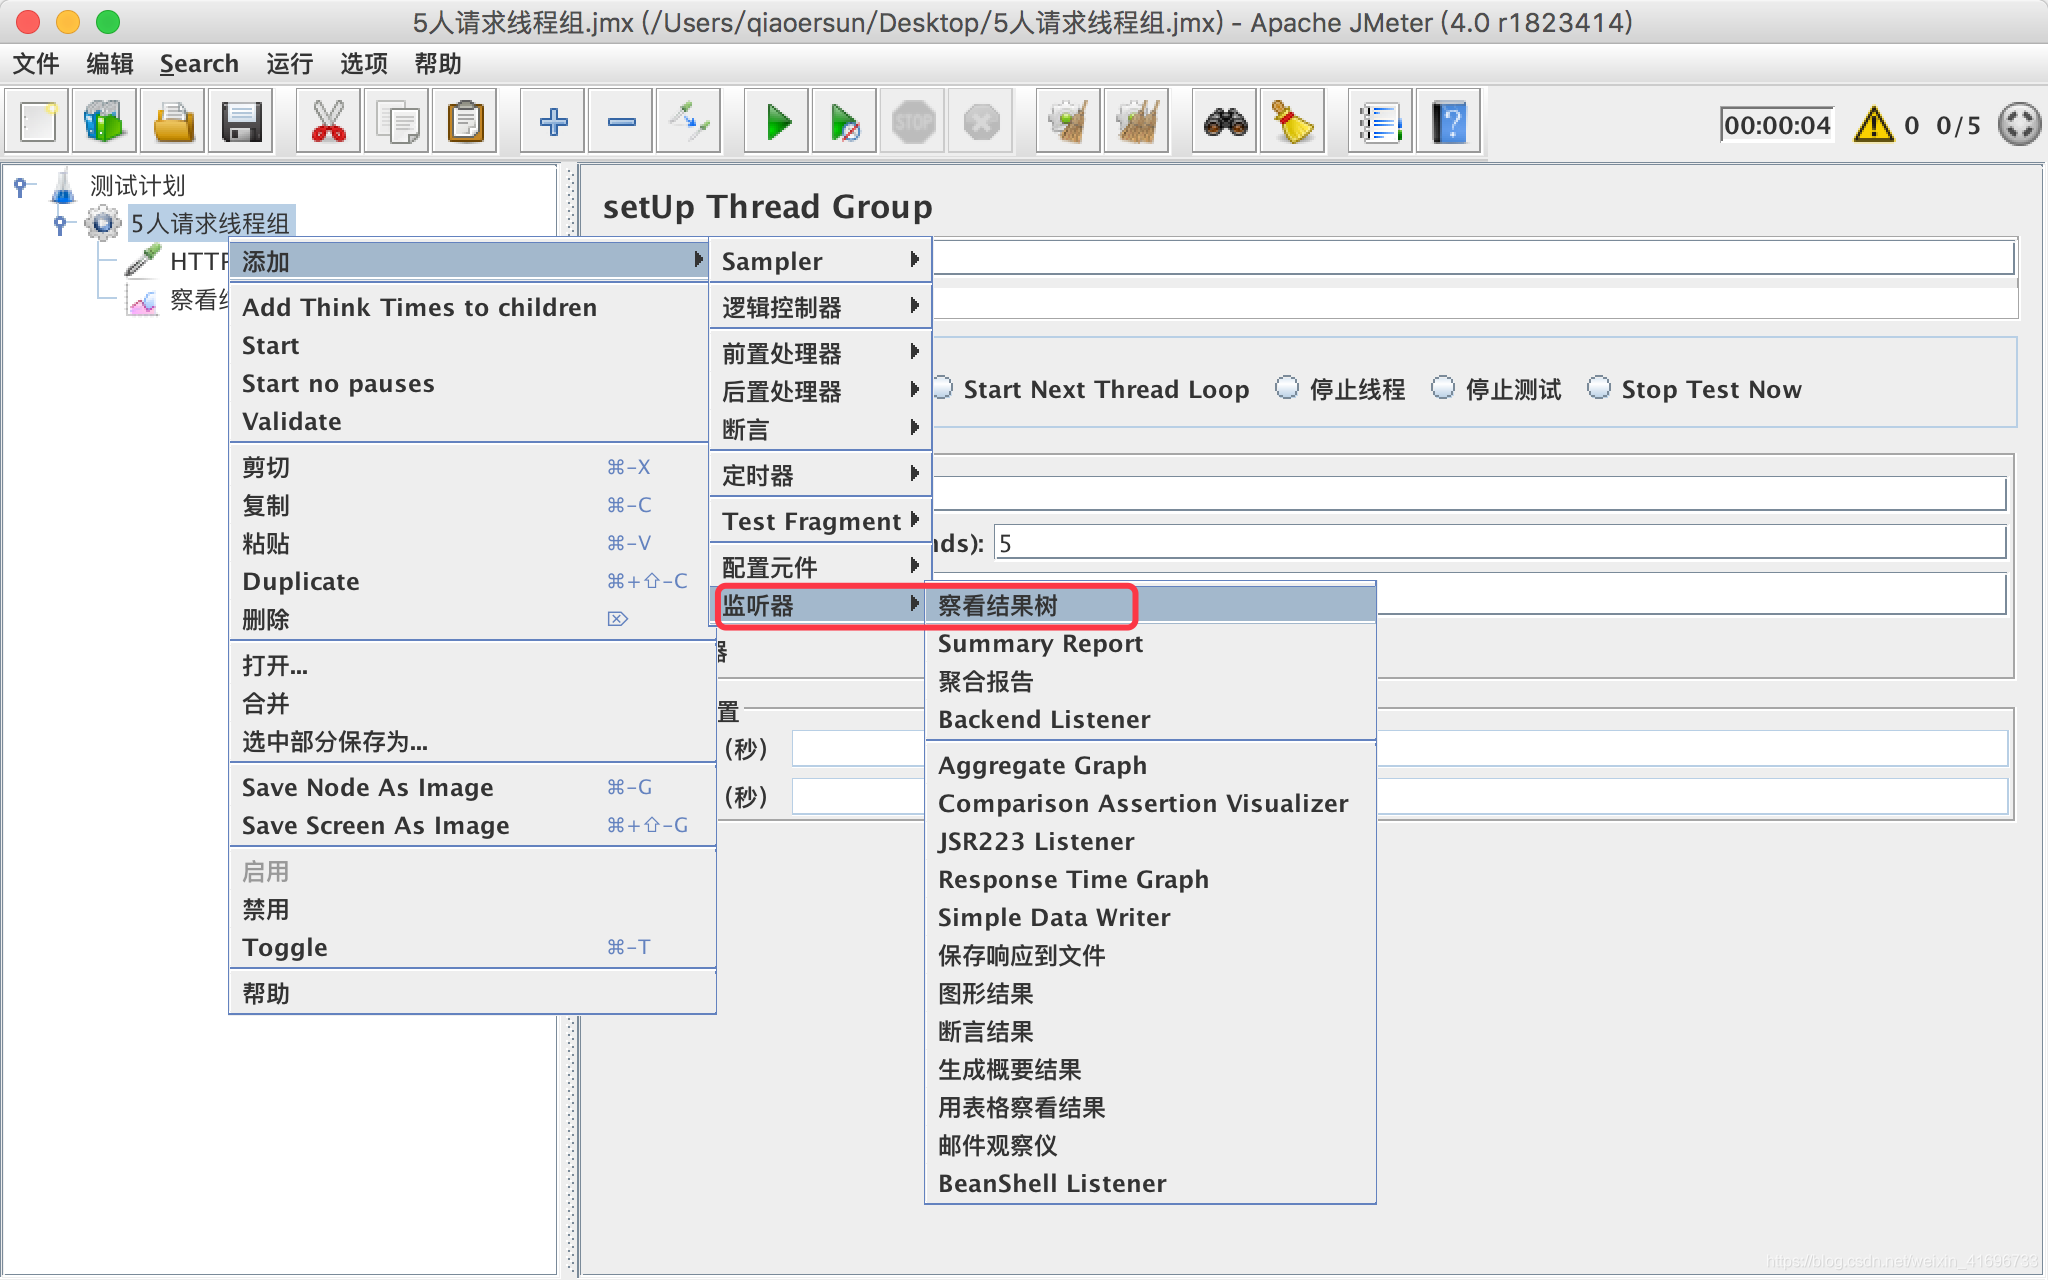This screenshot has width=2048, height=1280.
Task: Choose Simple Data Writer listener
Action: pos(1150,917)
